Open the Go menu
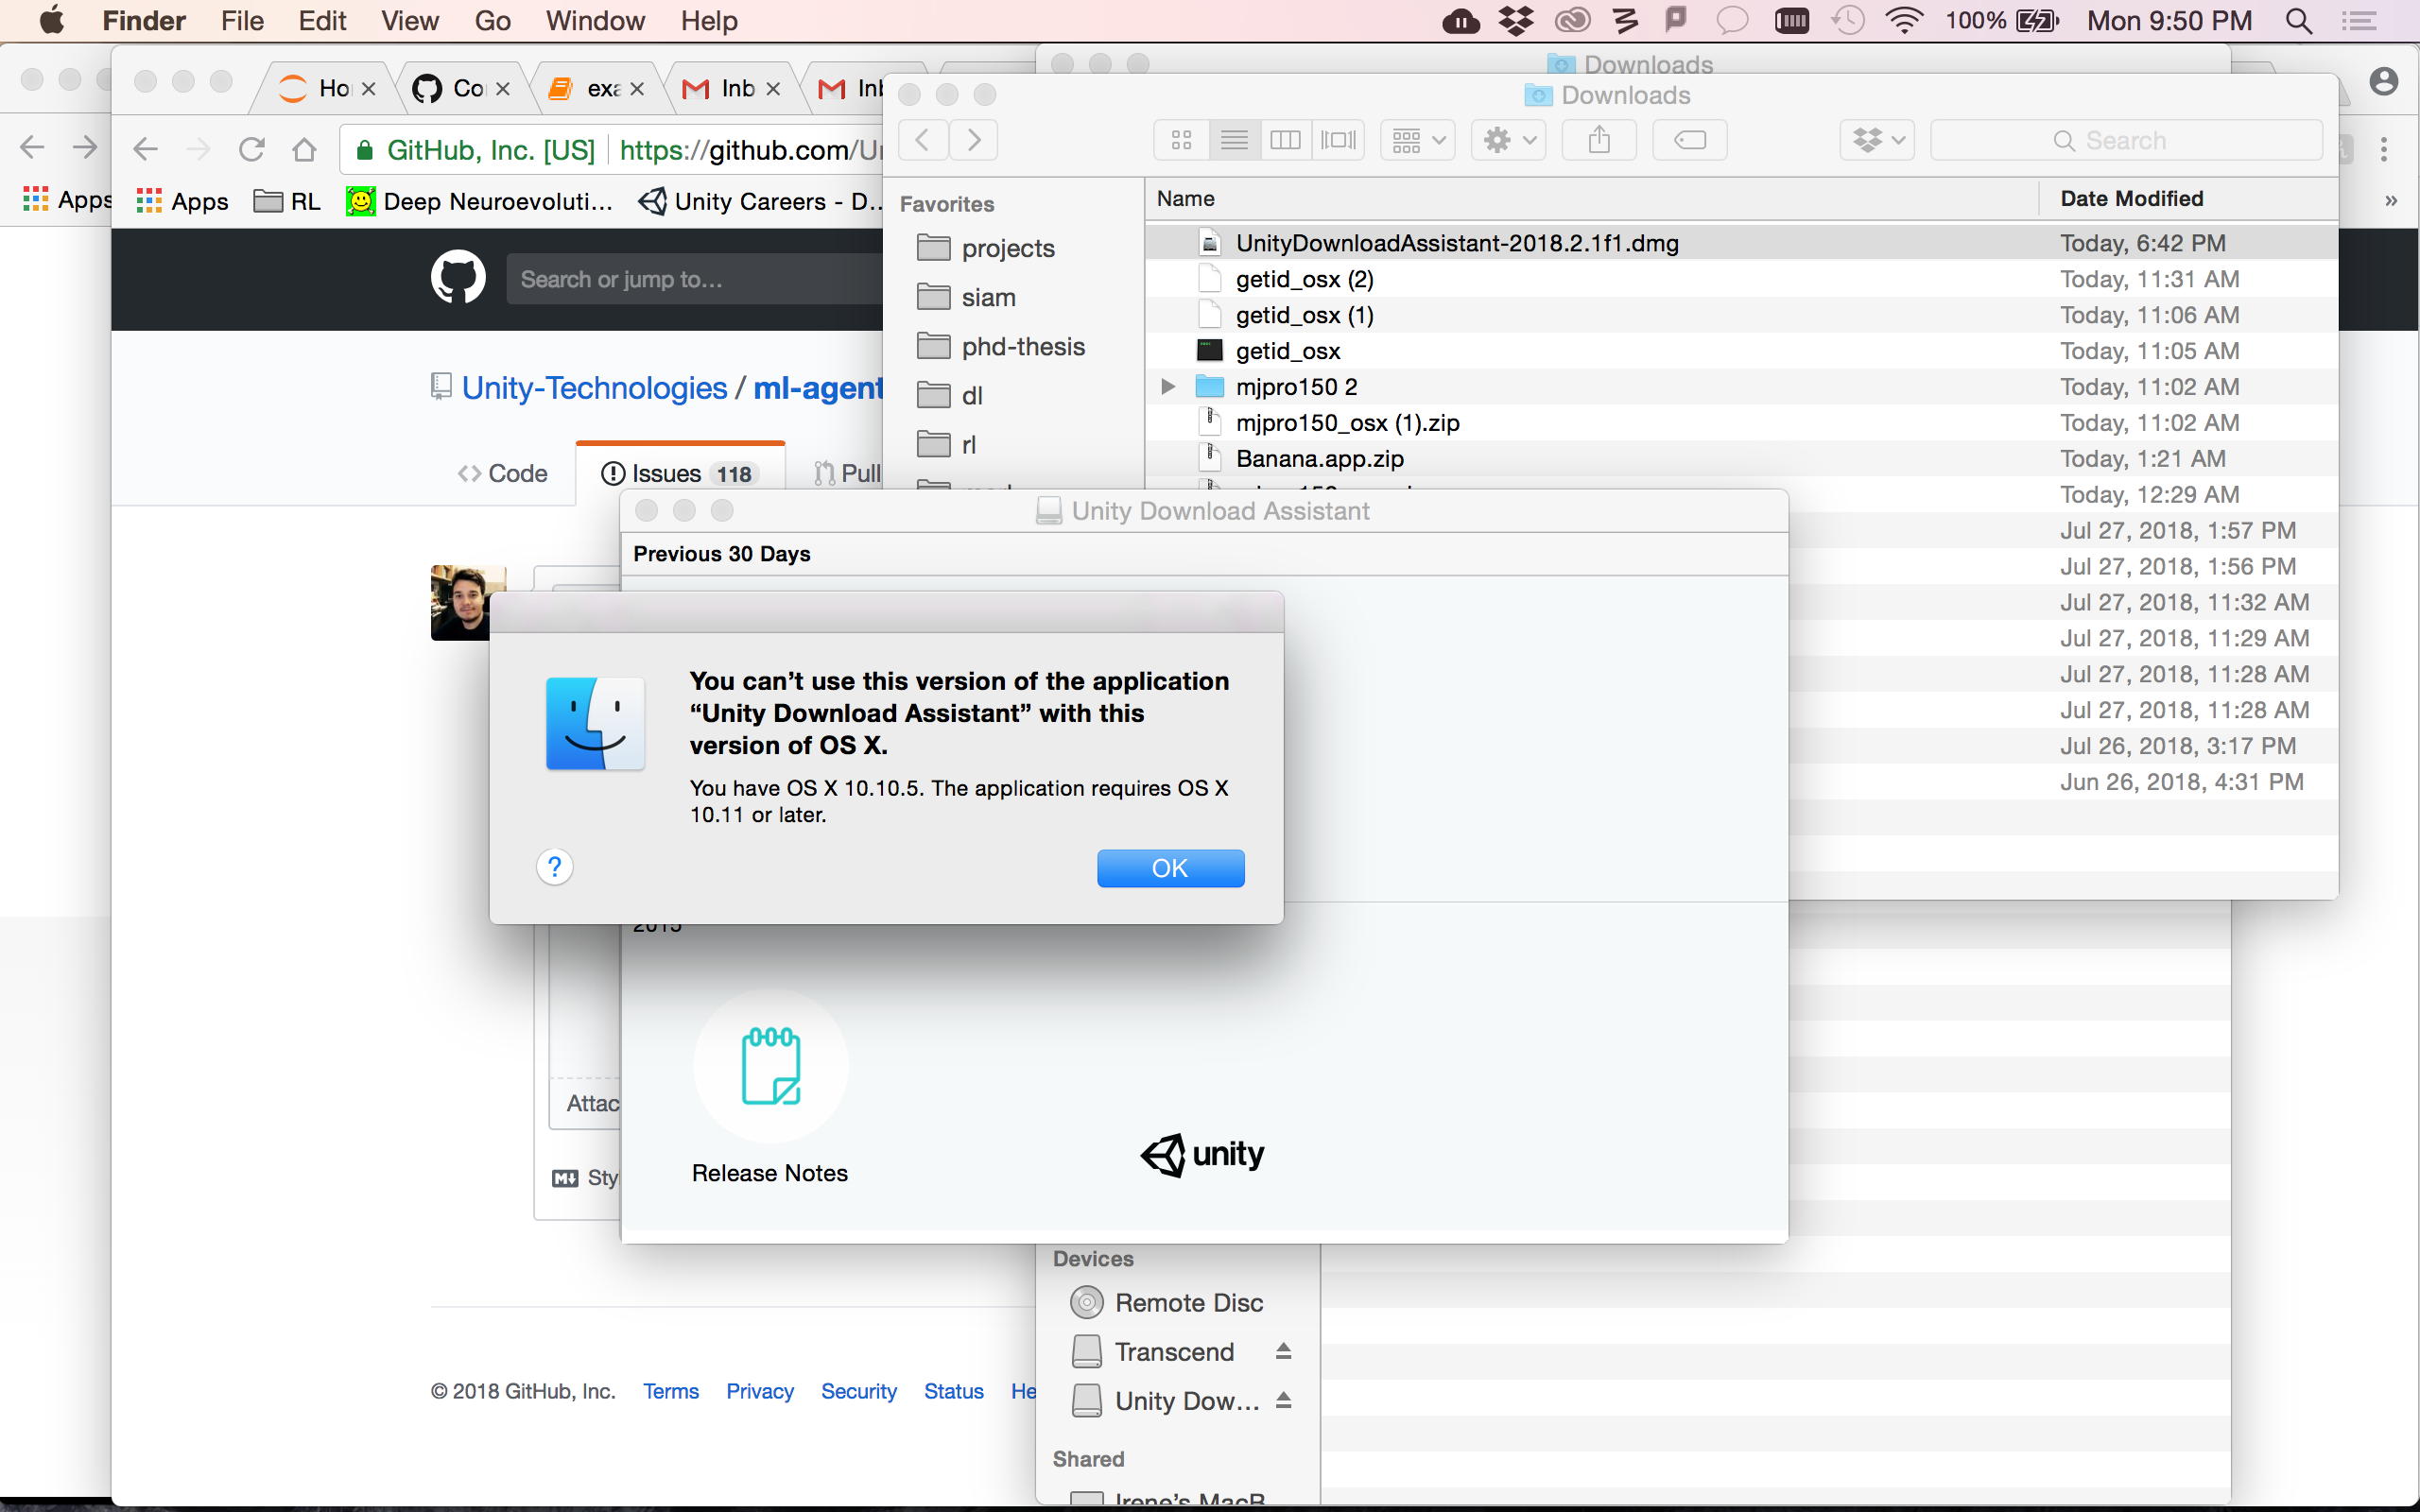The image size is (2420, 1512). (x=493, y=21)
